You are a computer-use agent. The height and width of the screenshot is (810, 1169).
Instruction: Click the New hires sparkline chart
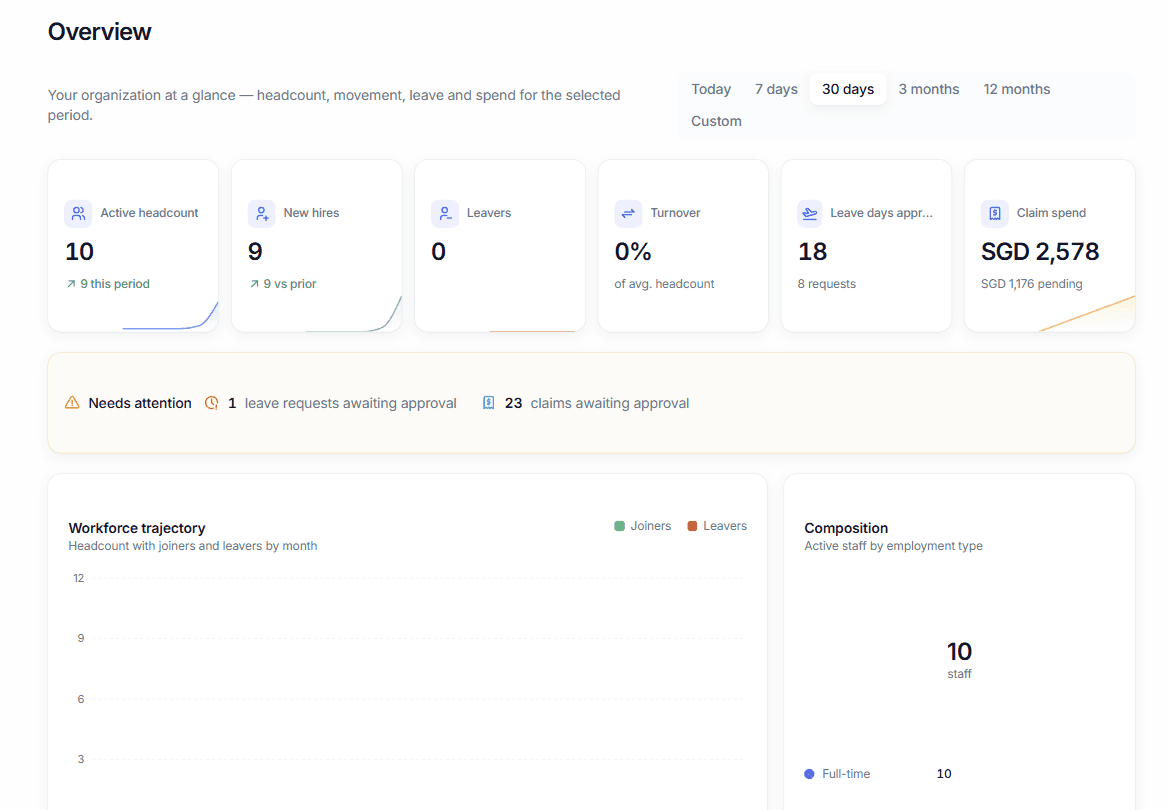click(x=353, y=314)
